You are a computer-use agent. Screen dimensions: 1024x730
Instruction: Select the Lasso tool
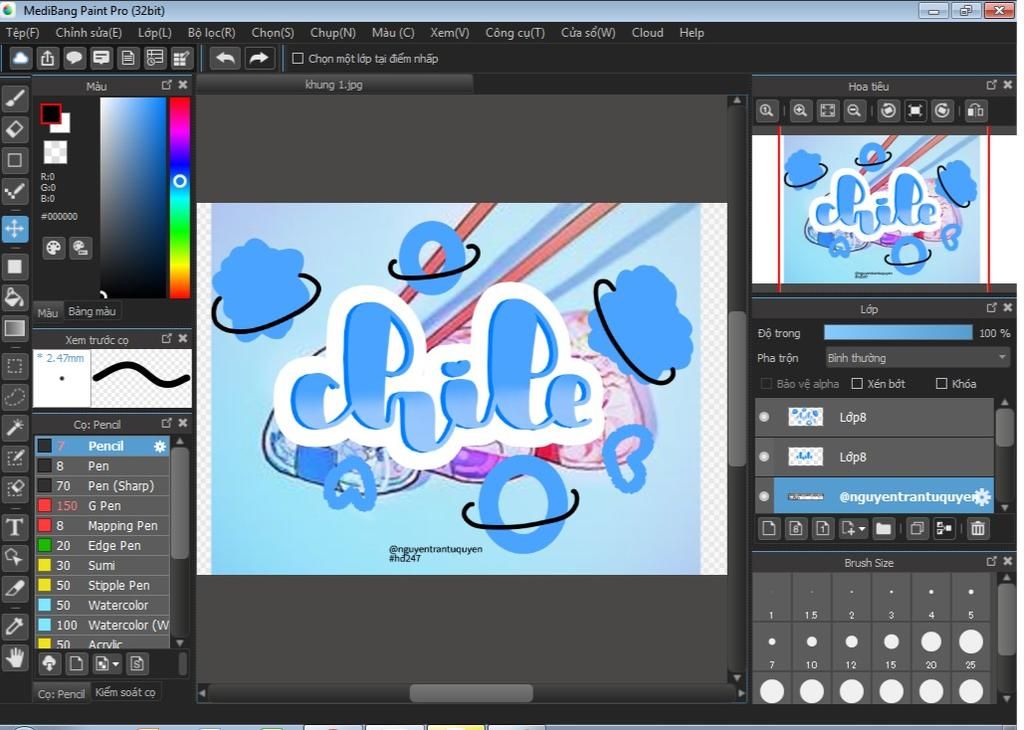[15, 396]
